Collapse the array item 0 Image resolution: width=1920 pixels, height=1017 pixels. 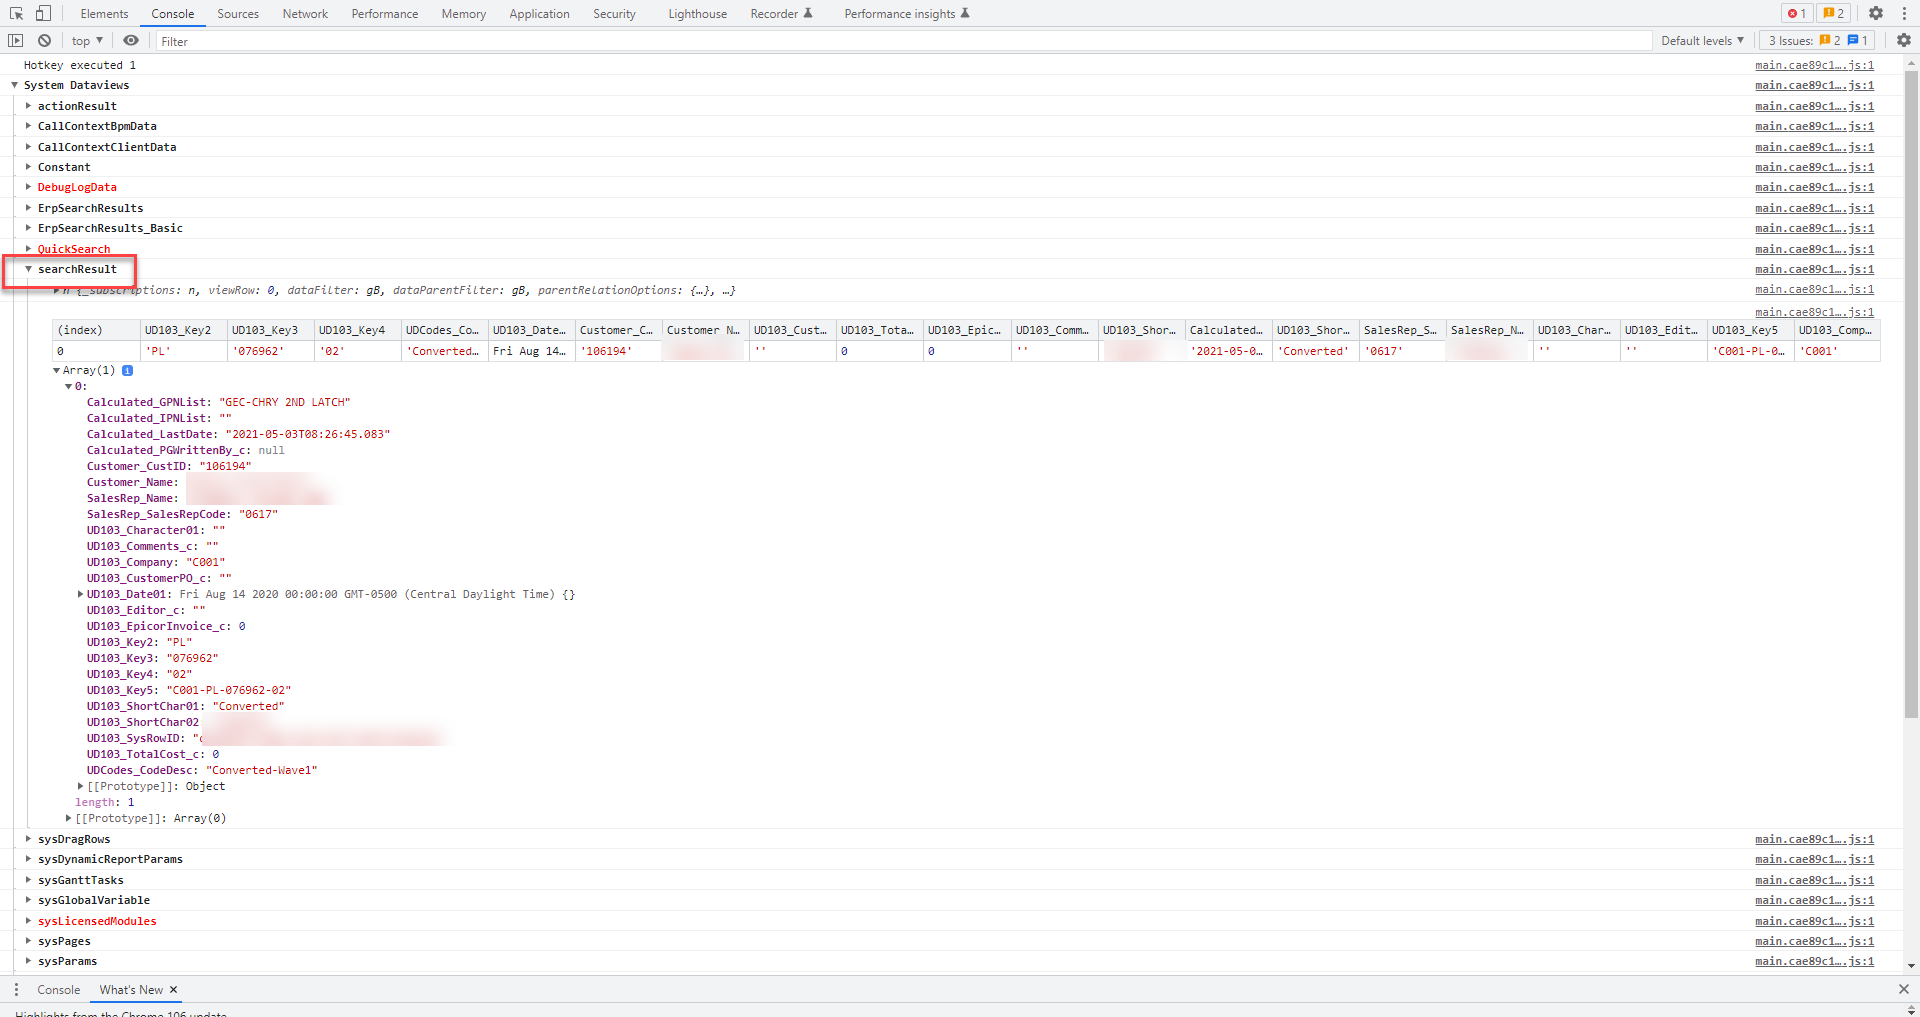69,387
